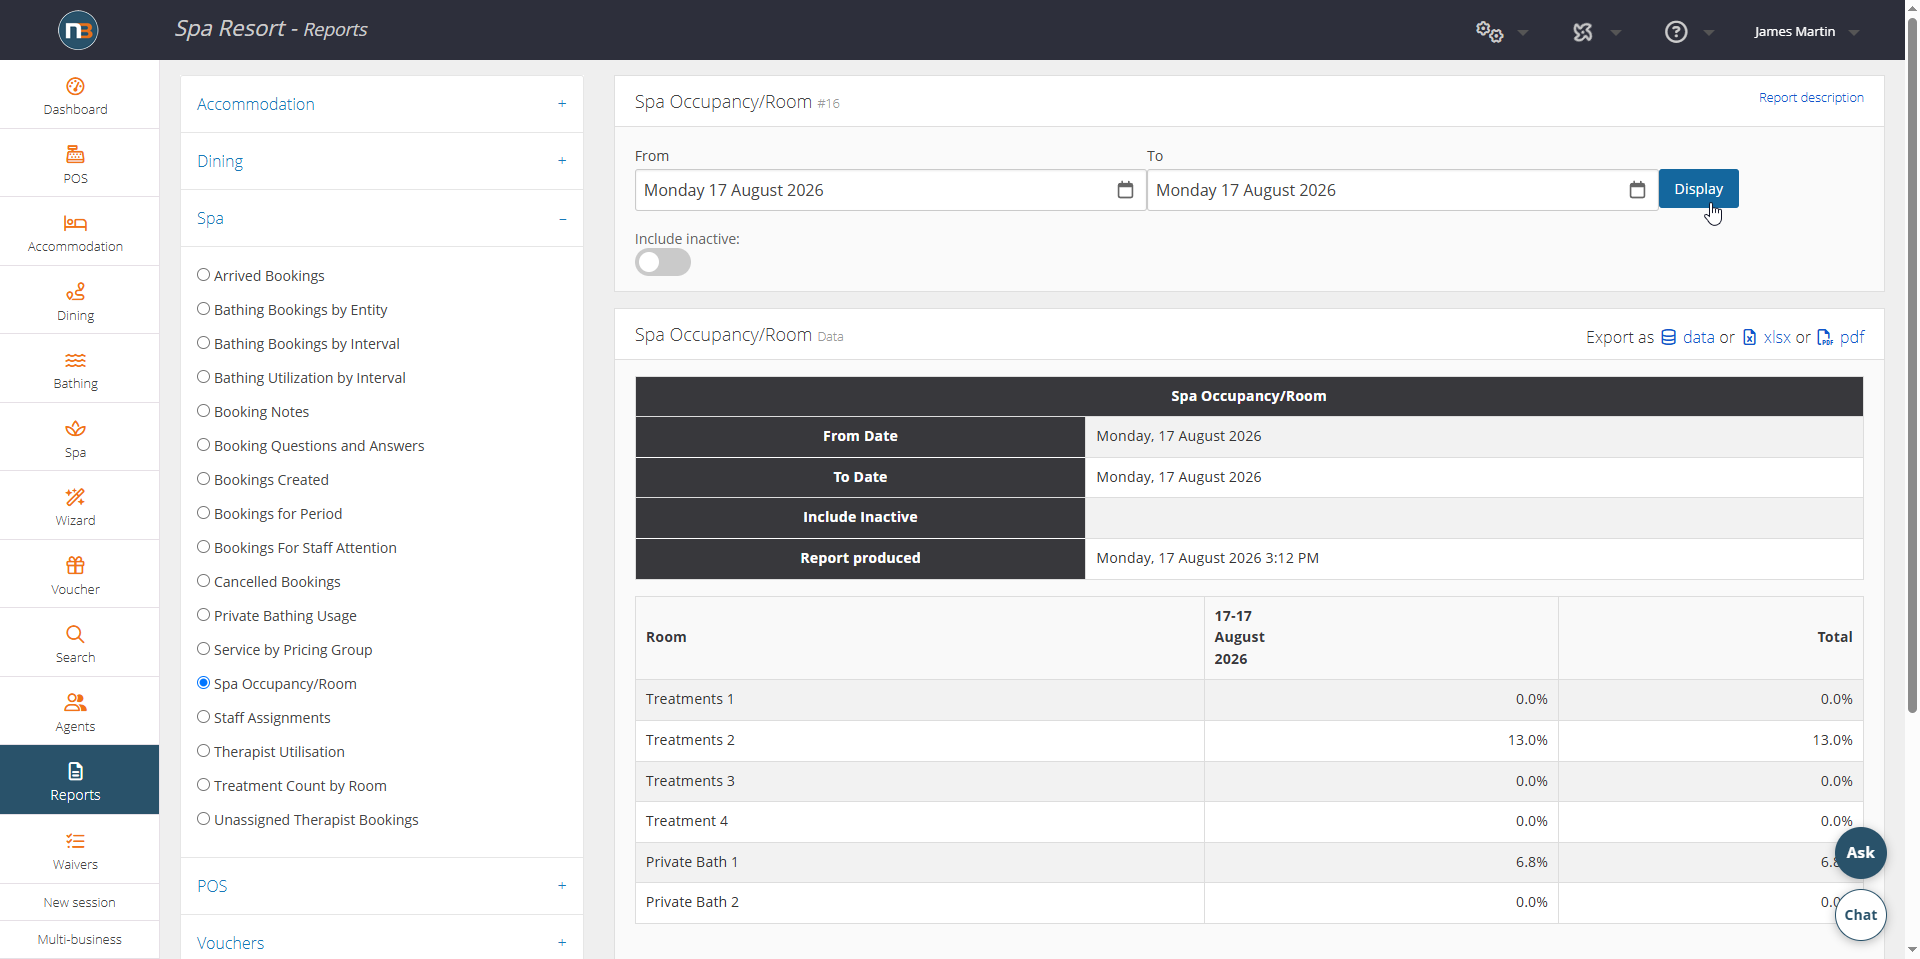Image resolution: width=1920 pixels, height=959 pixels.
Task: Open the Agents people icon
Action: [75, 702]
